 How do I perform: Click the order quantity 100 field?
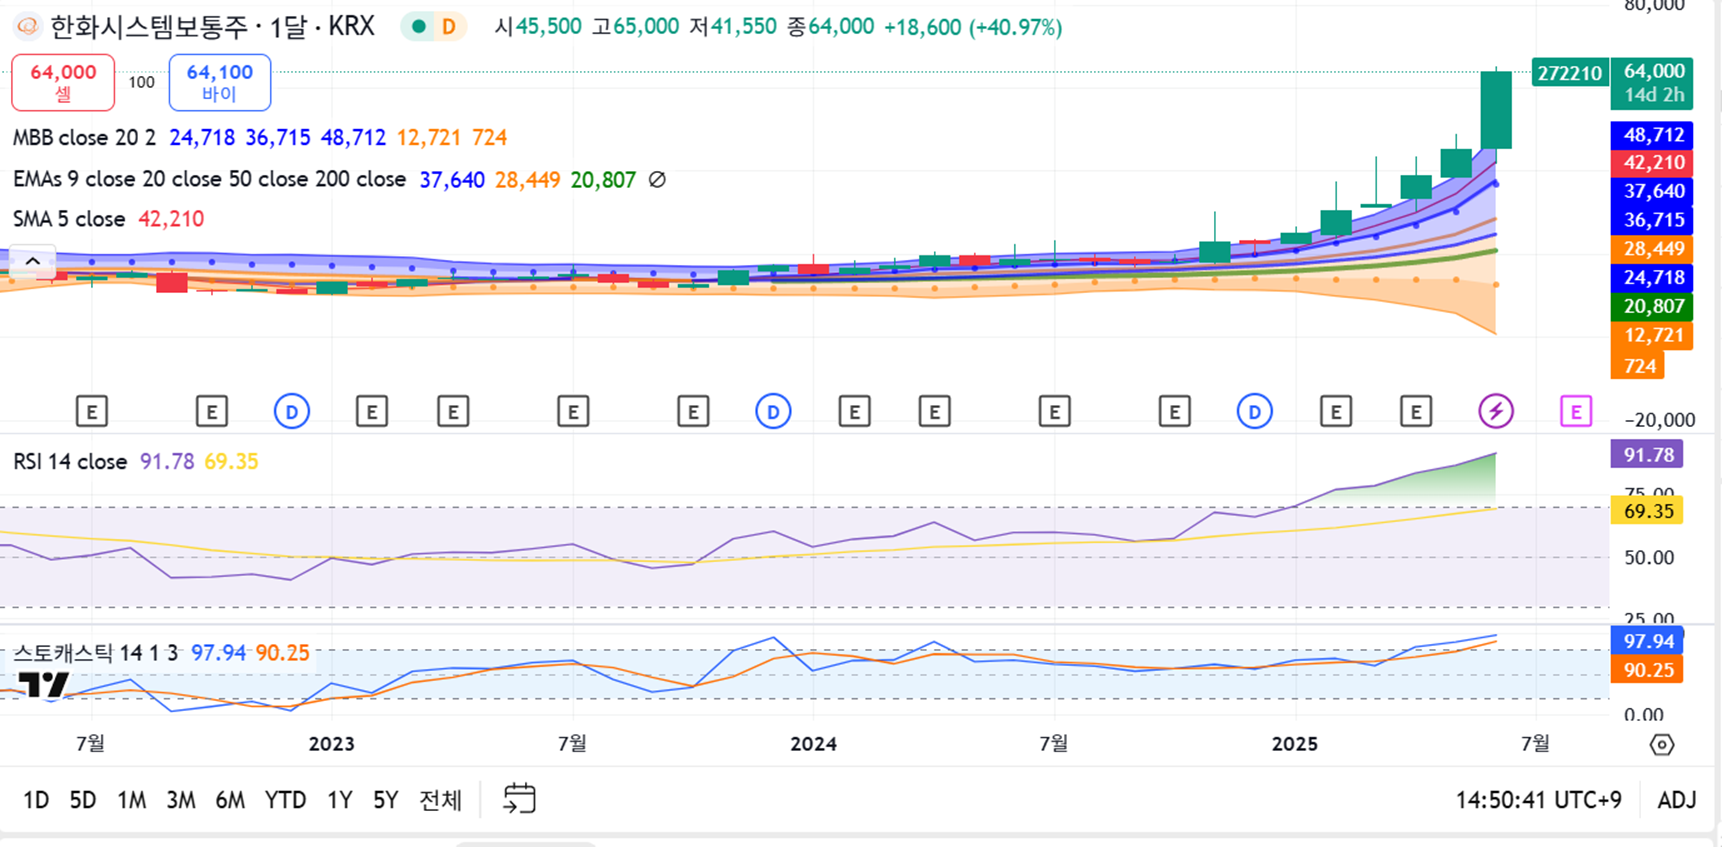(142, 82)
